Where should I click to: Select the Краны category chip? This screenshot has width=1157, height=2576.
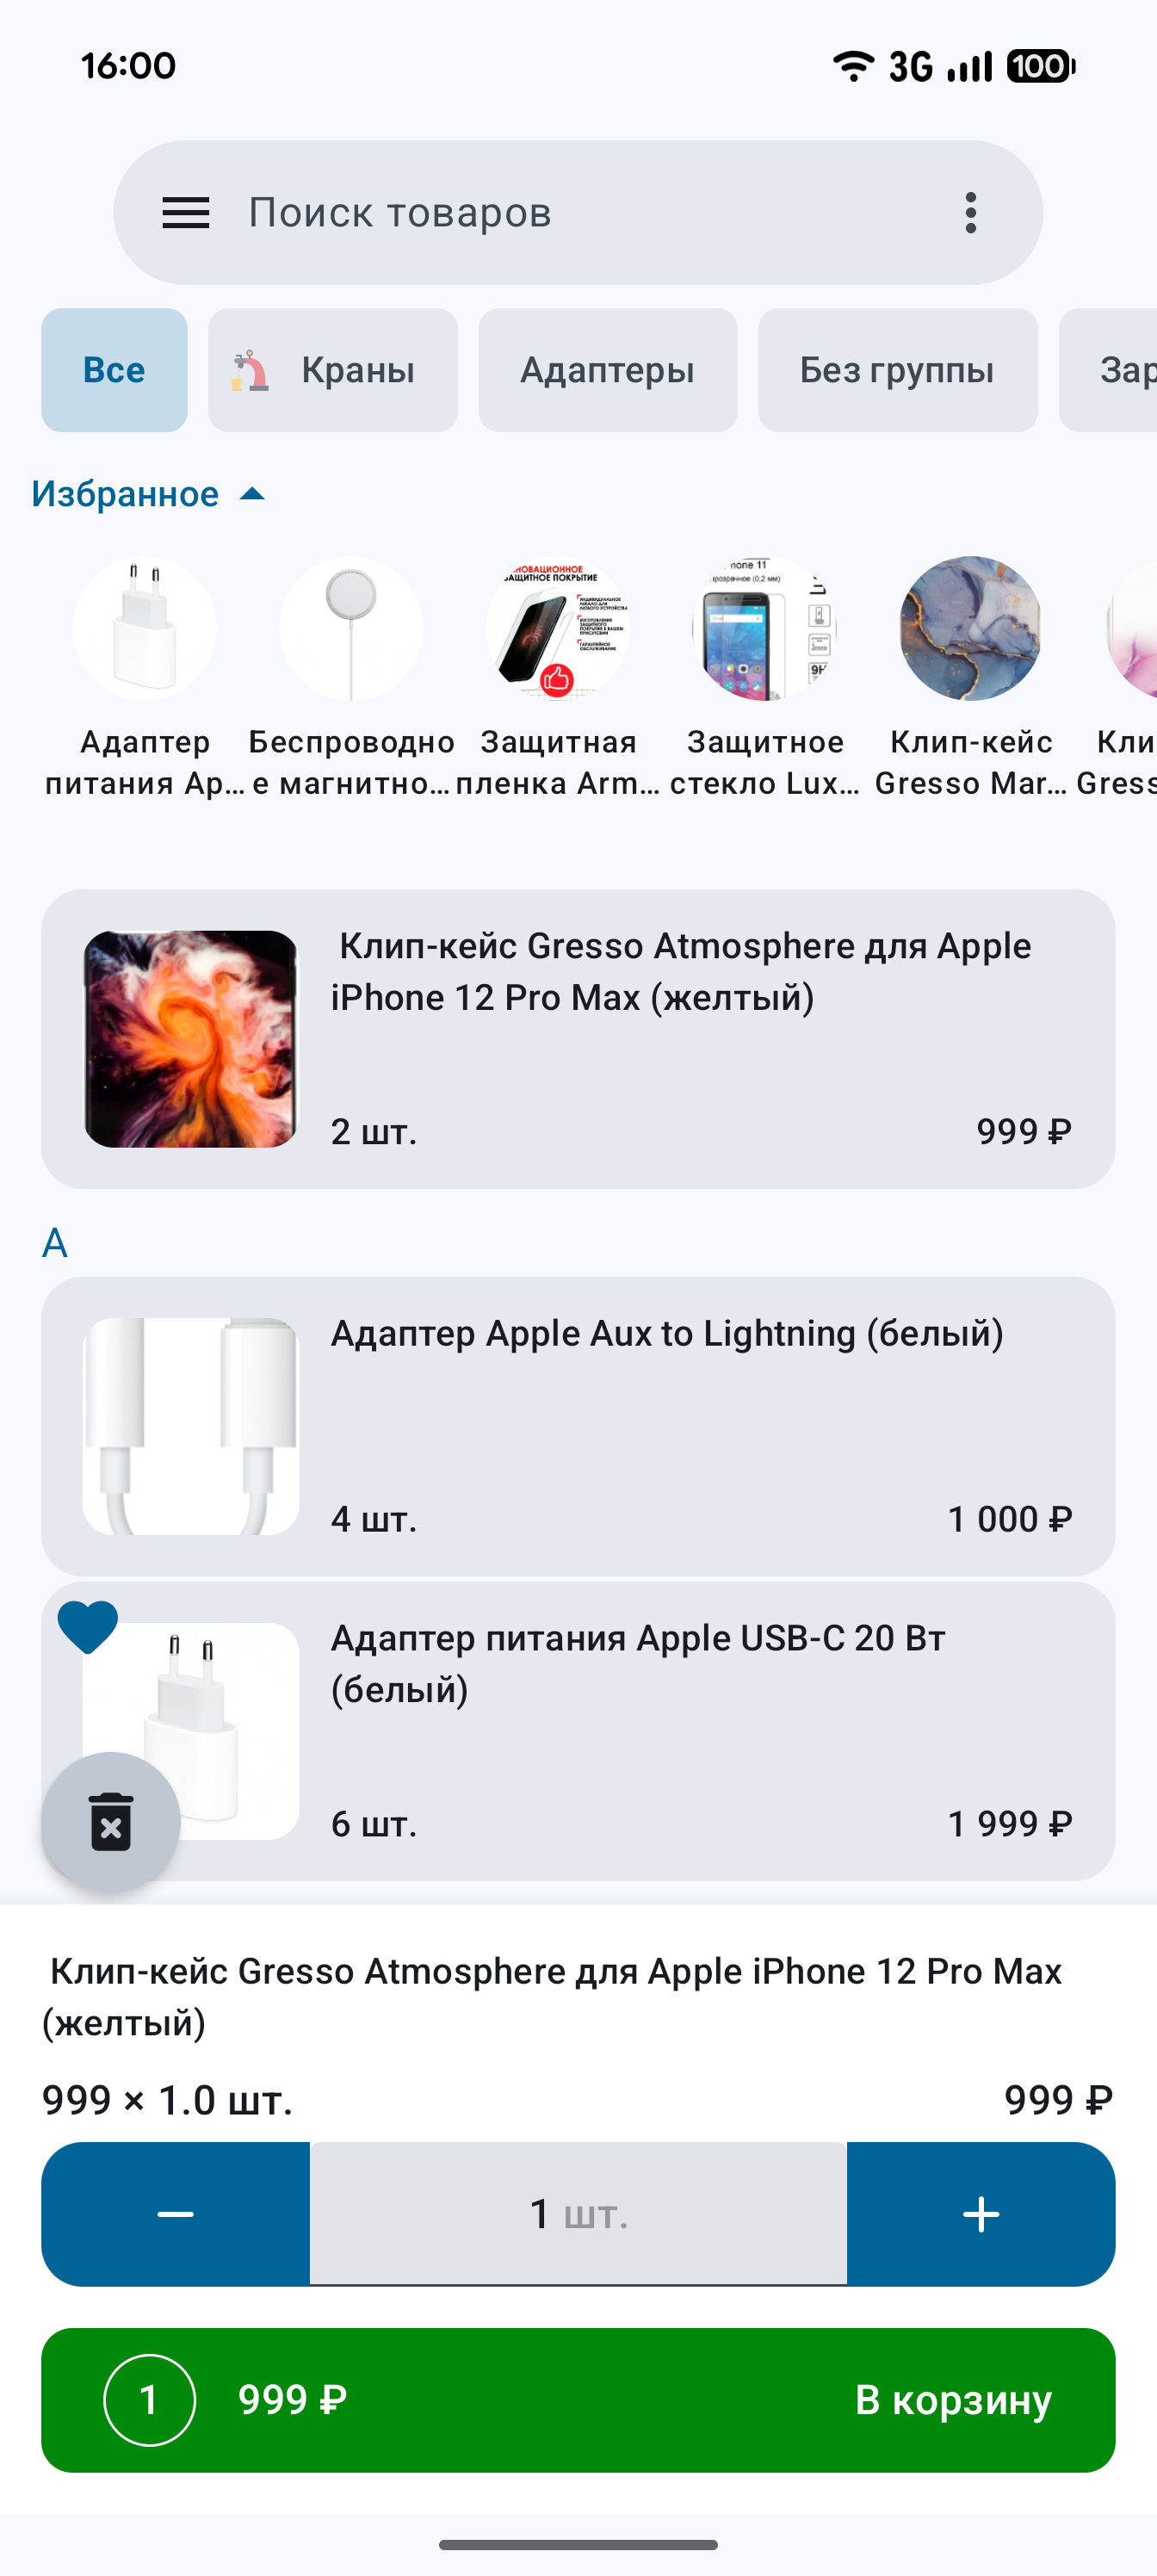(x=333, y=370)
